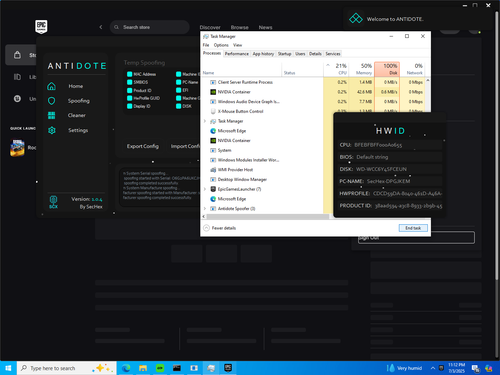Open Microsoft Edge from the taskbar
The height and width of the screenshot is (375, 500).
(126, 368)
